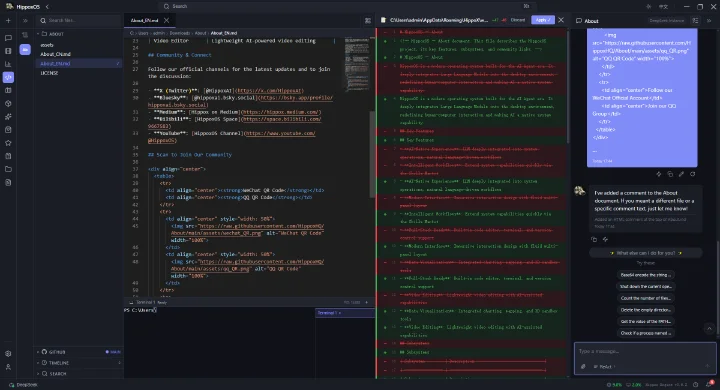Open the About_CN.md file

pos(56,54)
